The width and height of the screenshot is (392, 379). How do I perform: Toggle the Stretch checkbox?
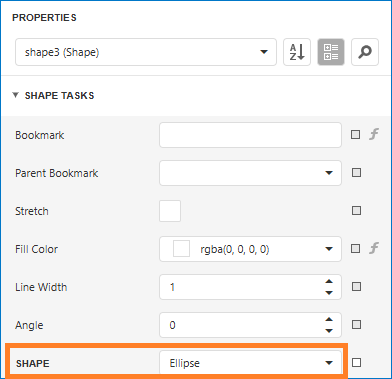(x=170, y=211)
